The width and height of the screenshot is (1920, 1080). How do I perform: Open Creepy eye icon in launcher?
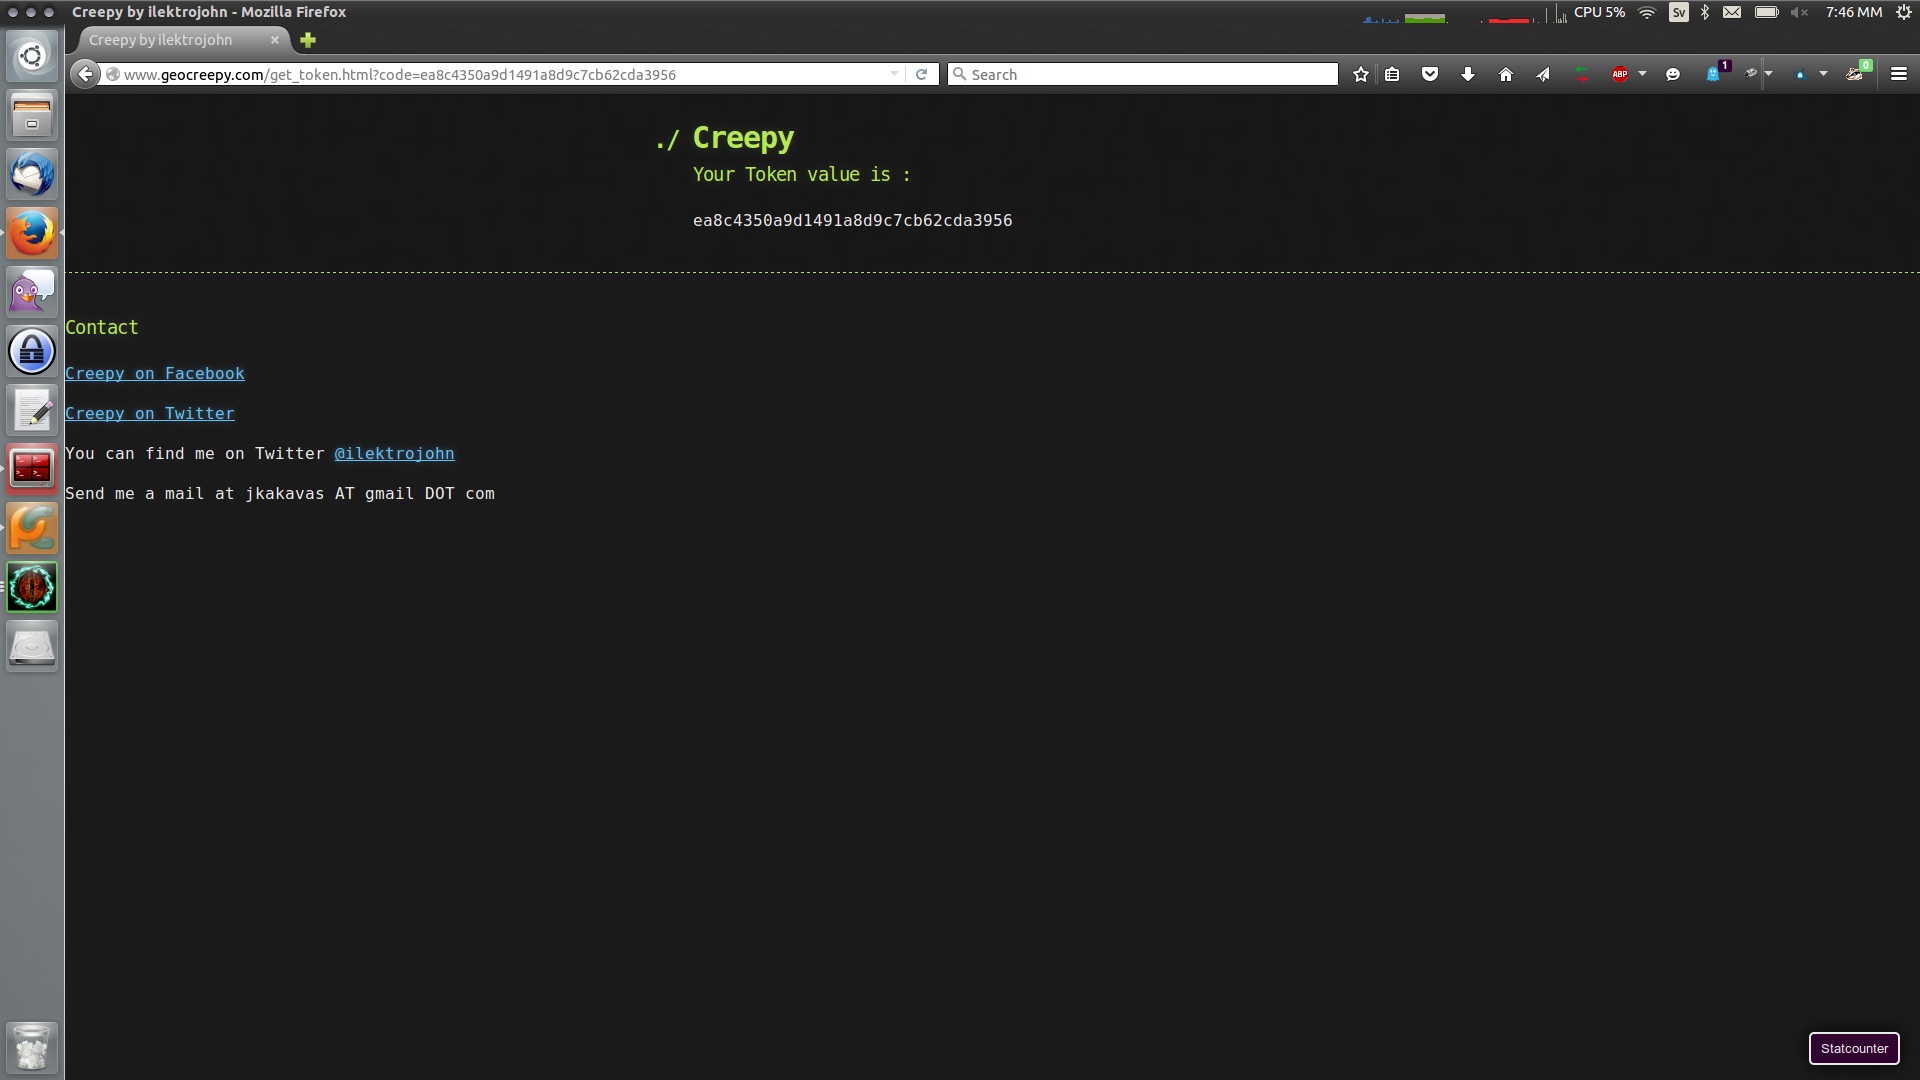[32, 587]
